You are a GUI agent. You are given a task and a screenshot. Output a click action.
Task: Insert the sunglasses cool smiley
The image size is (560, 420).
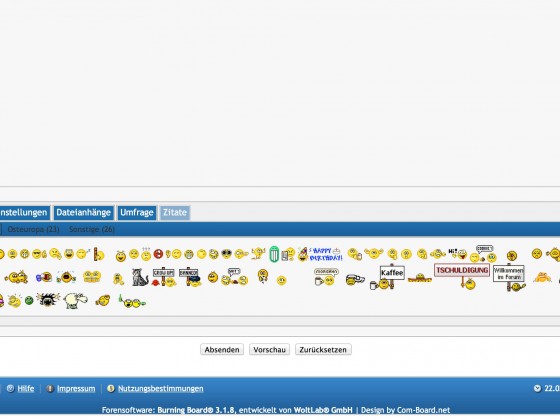click(39, 254)
